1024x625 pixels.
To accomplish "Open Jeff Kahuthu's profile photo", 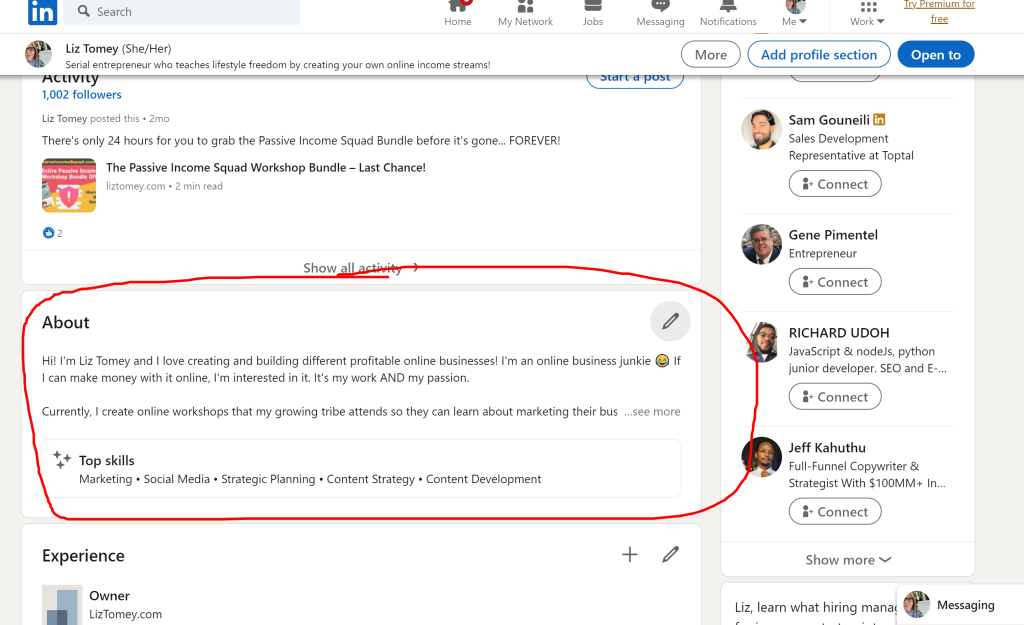I will [761, 457].
